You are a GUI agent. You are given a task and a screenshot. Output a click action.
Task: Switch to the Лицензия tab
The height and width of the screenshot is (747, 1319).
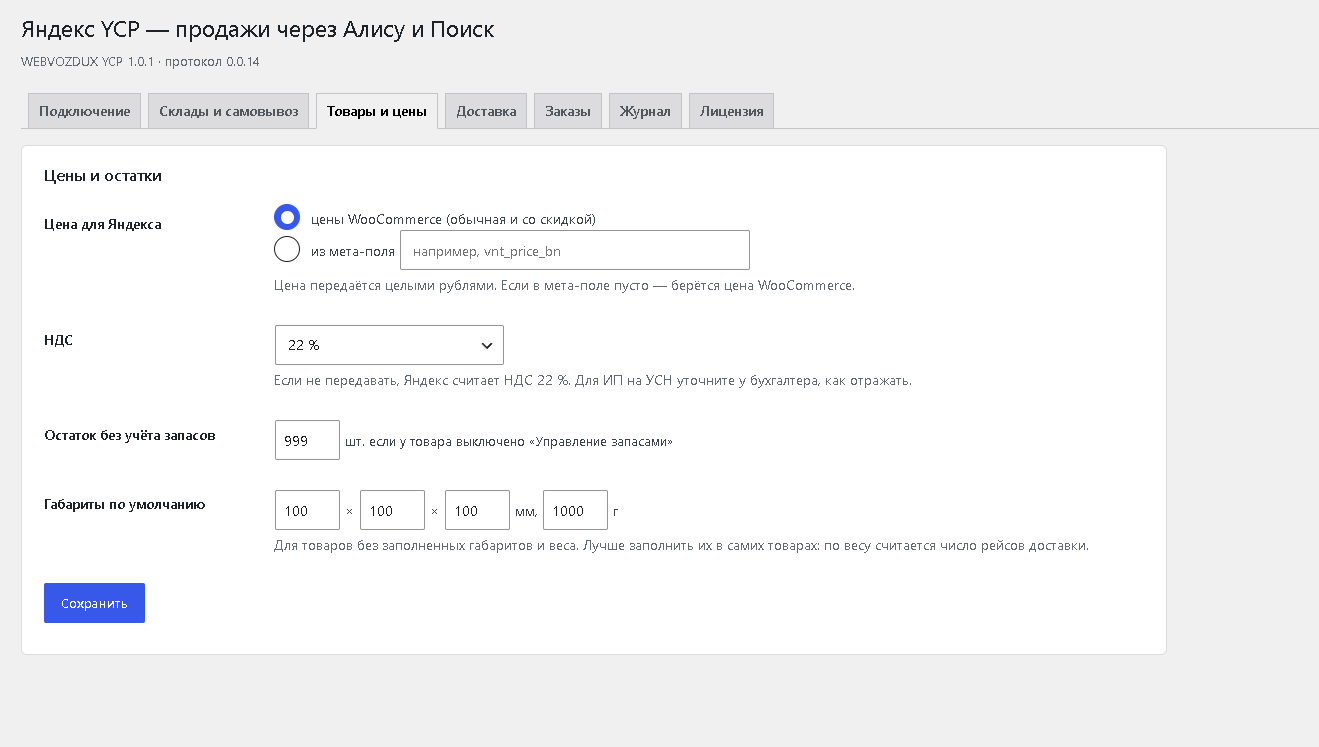click(731, 111)
